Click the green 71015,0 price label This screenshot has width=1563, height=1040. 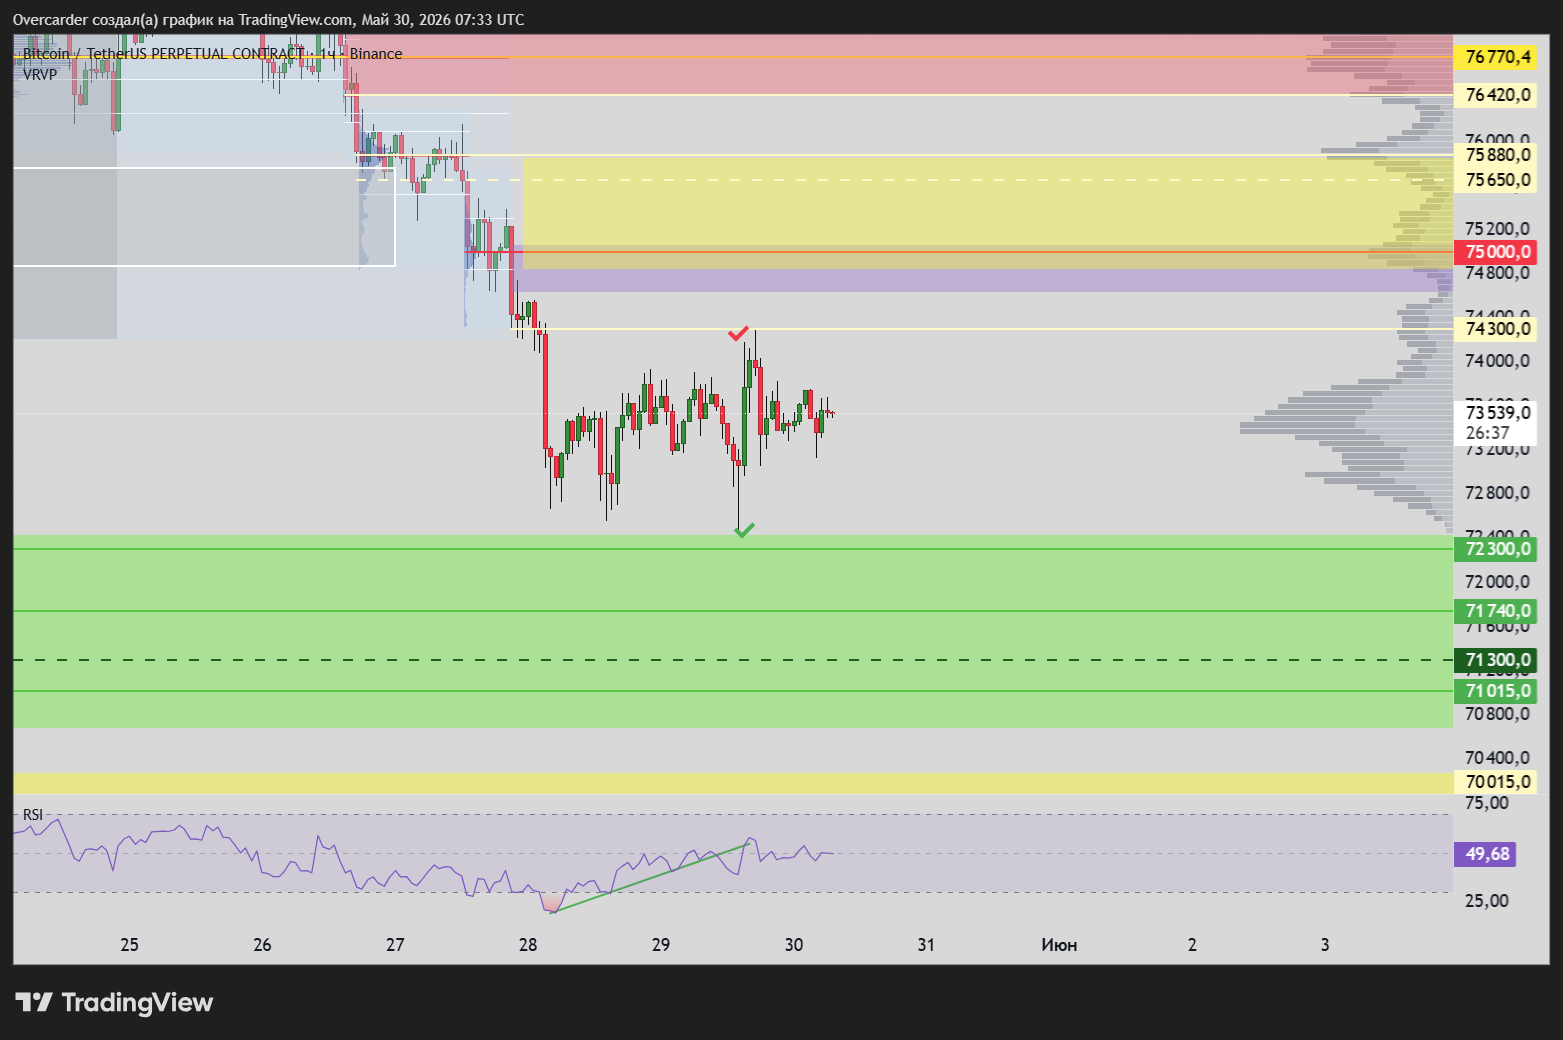click(x=1496, y=691)
